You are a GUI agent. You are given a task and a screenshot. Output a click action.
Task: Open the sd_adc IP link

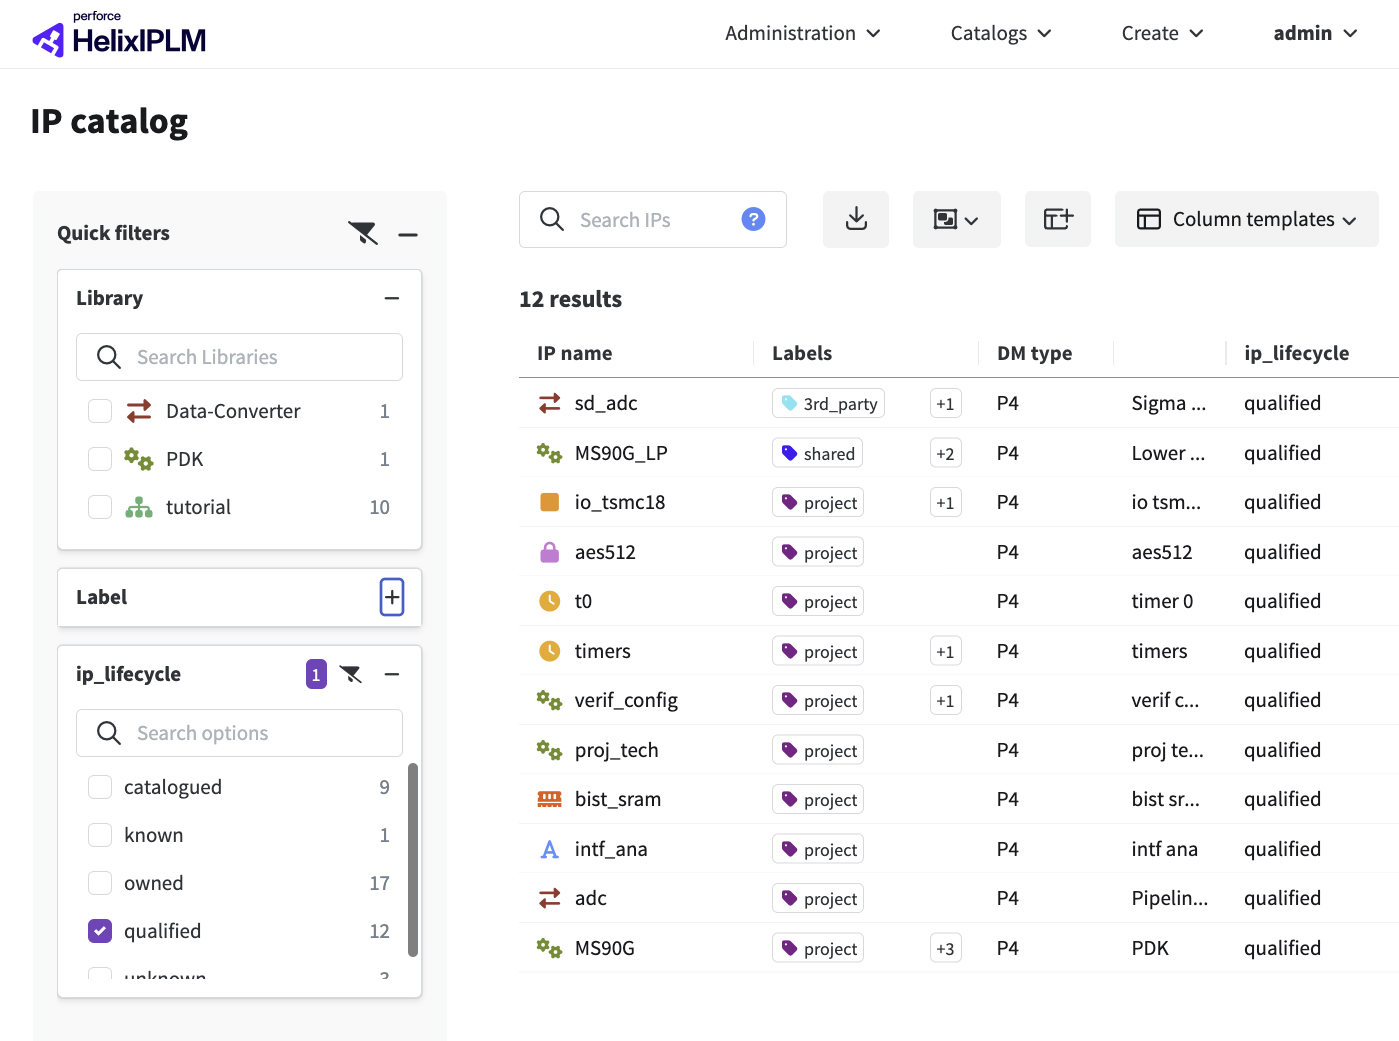click(605, 403)
